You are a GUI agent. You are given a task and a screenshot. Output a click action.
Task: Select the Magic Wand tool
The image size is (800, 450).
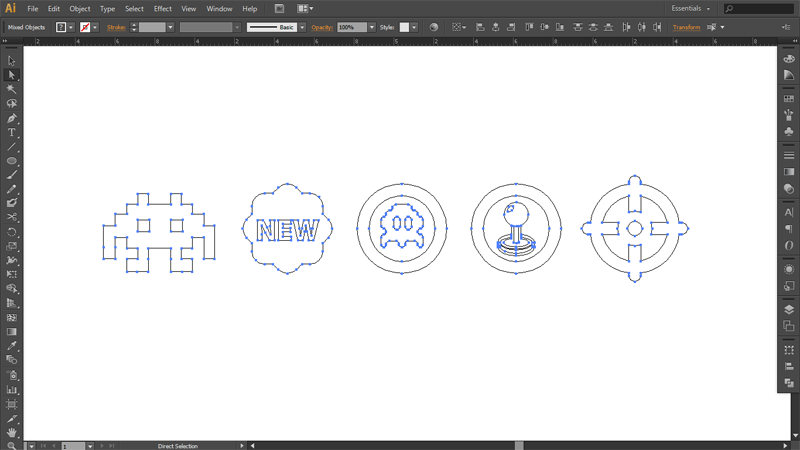[12, 89]
